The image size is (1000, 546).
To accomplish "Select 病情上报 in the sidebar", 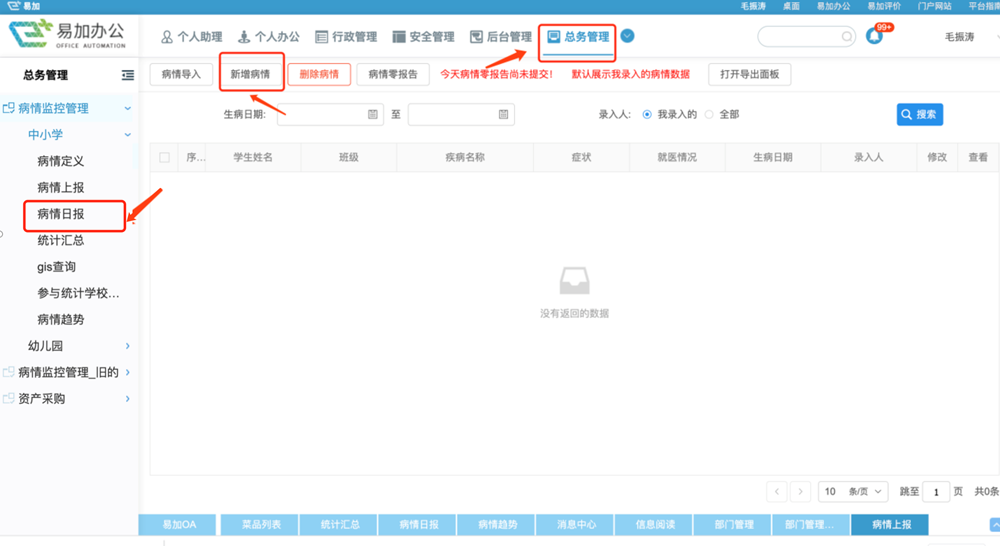I will click(x=61, y=188).
